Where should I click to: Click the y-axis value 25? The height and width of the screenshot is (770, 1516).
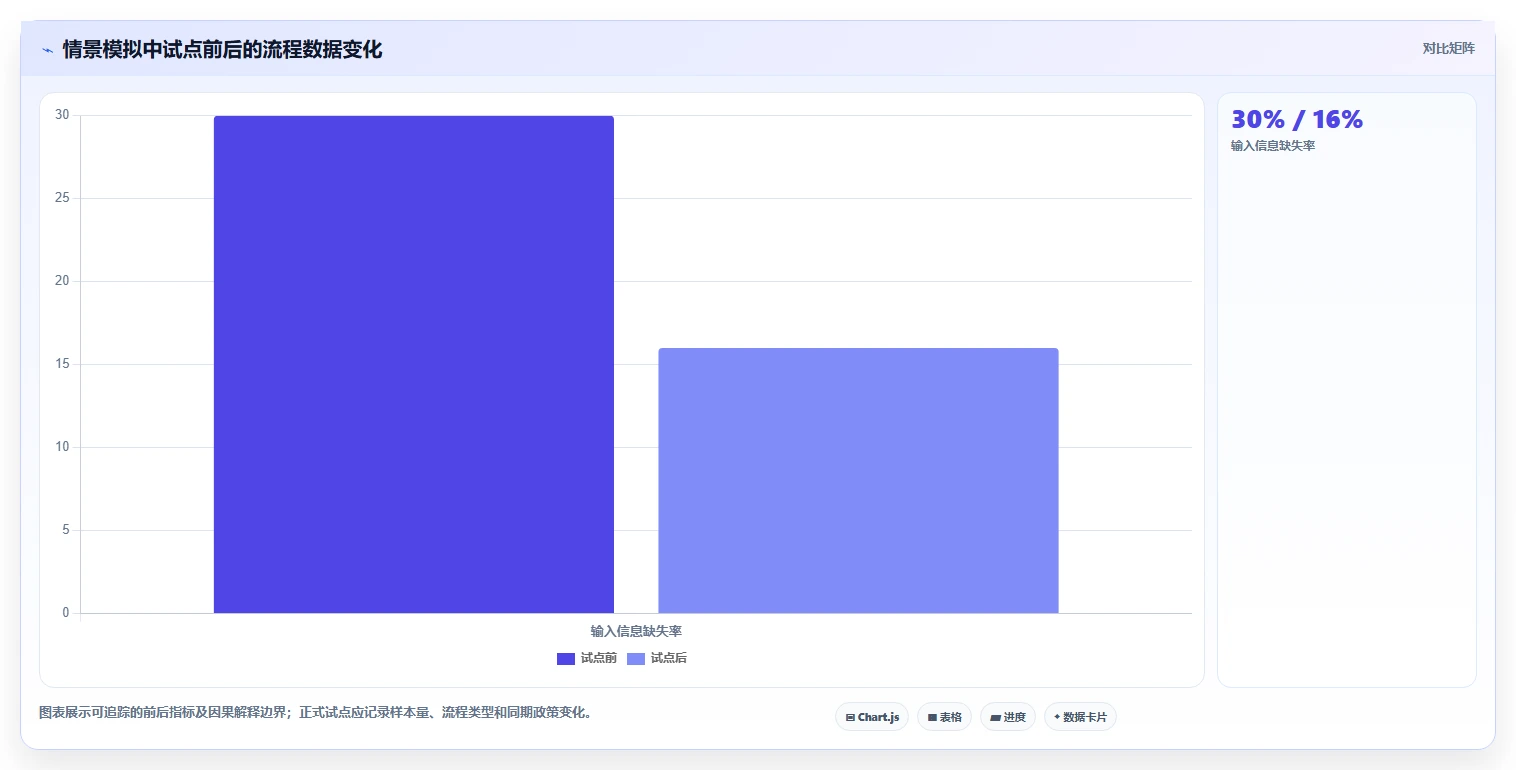[62, 198]
